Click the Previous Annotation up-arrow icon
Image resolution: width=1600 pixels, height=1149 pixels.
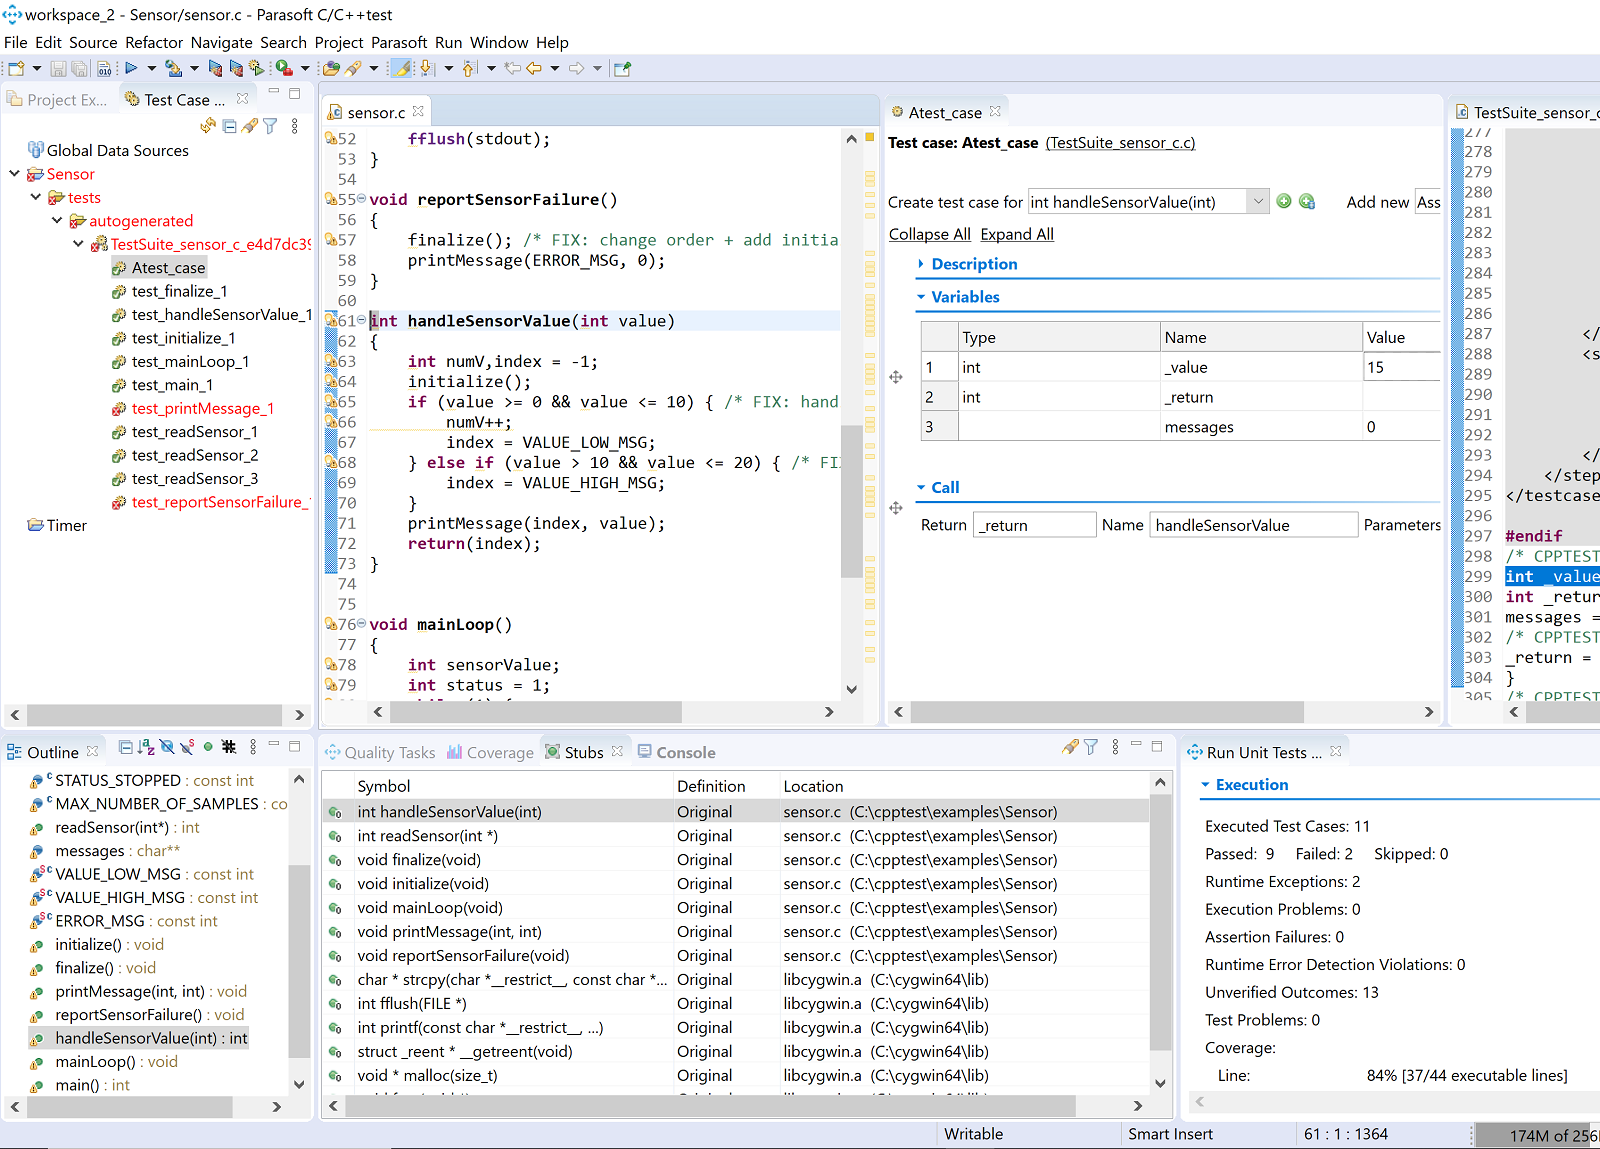[x=470, y=69]
